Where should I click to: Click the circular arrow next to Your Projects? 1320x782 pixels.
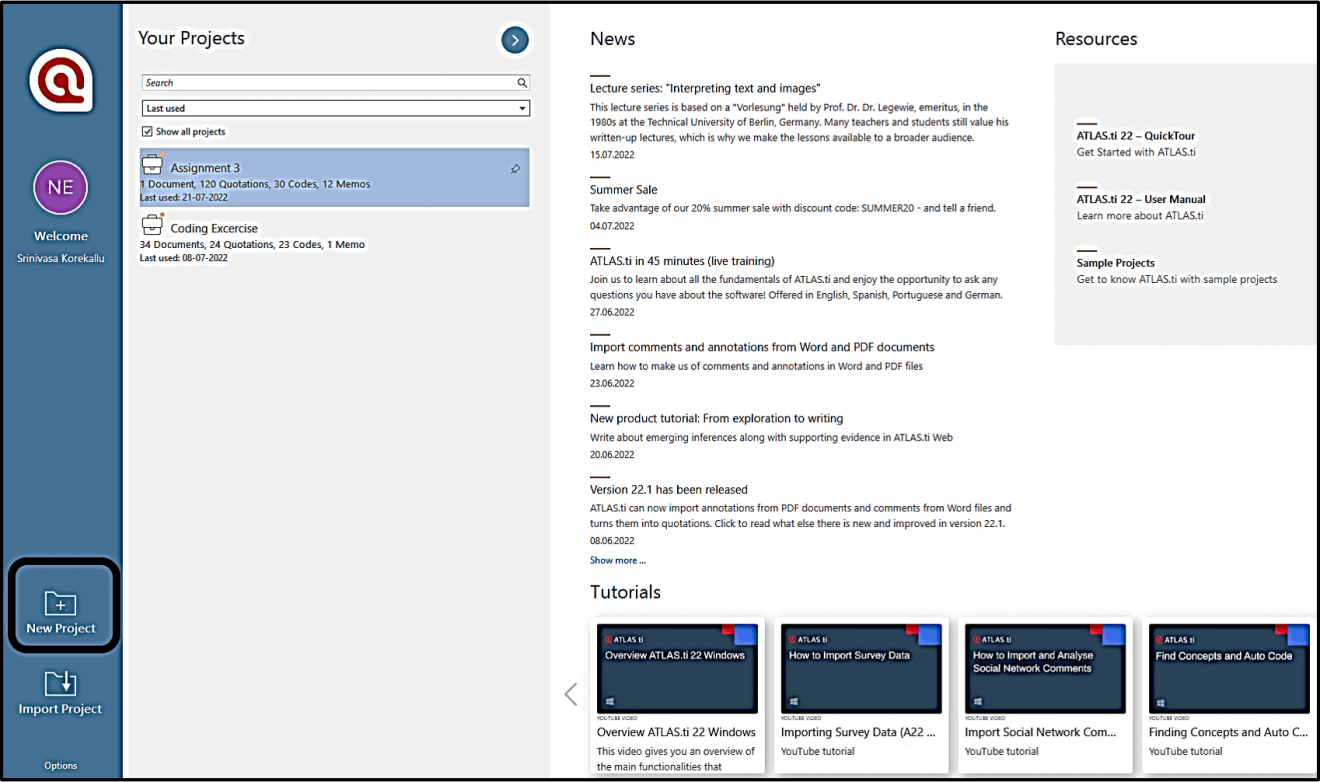[x=514, y=40]
